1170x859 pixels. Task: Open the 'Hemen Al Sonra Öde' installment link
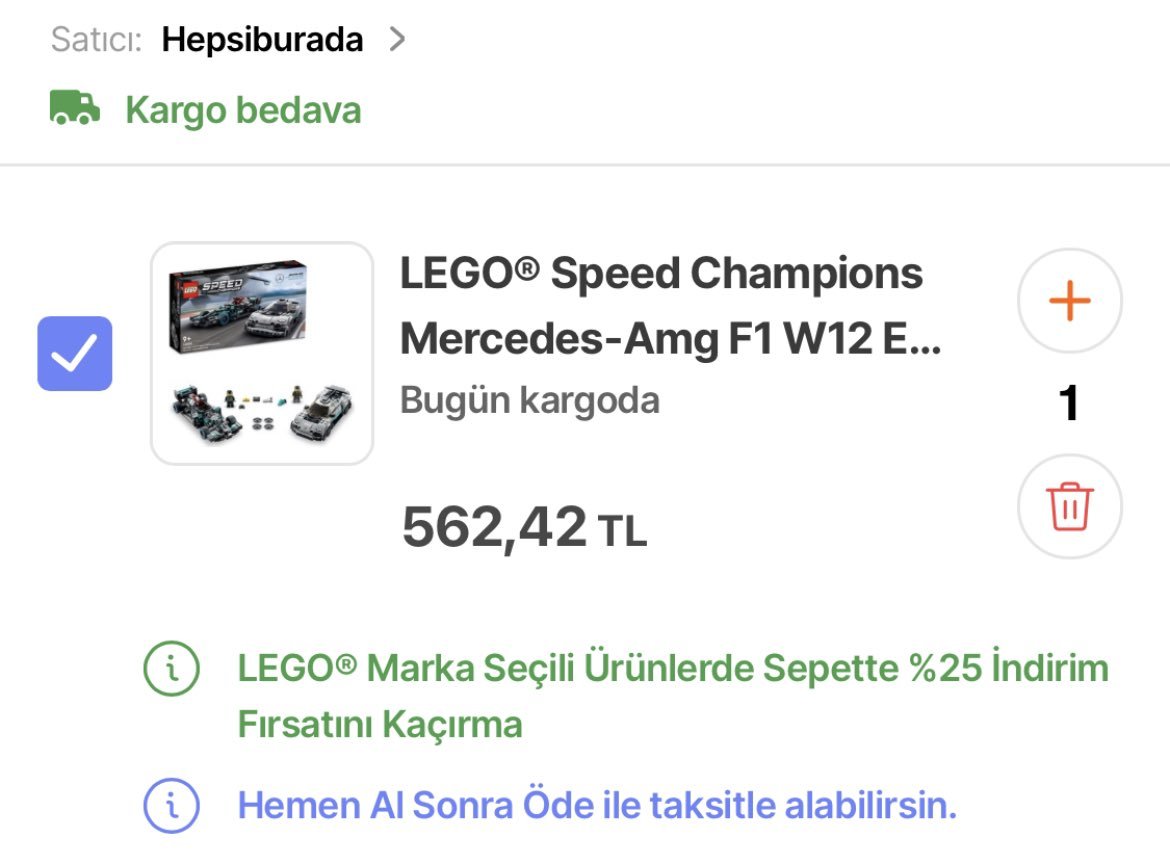pos(597,805)
